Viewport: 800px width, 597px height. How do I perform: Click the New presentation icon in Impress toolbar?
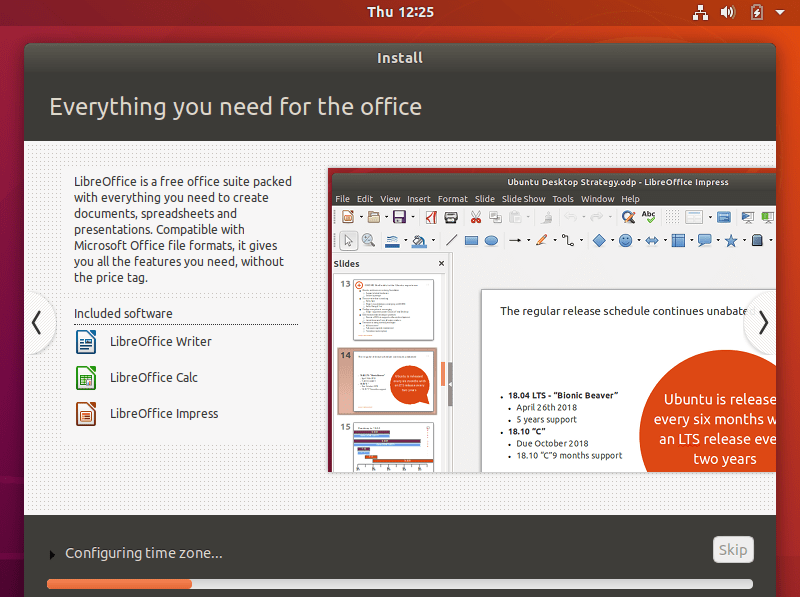[348, 217]
